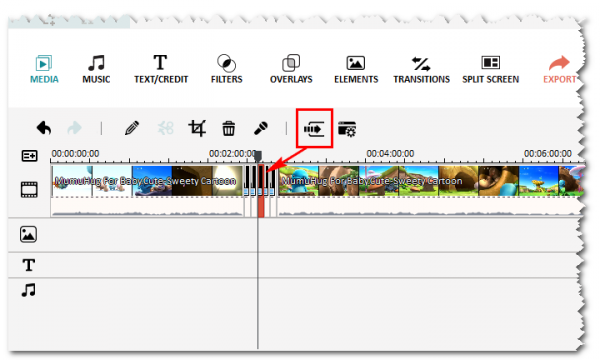
Task: Click the playhead marker on the ruler
Action: [258, 156]
